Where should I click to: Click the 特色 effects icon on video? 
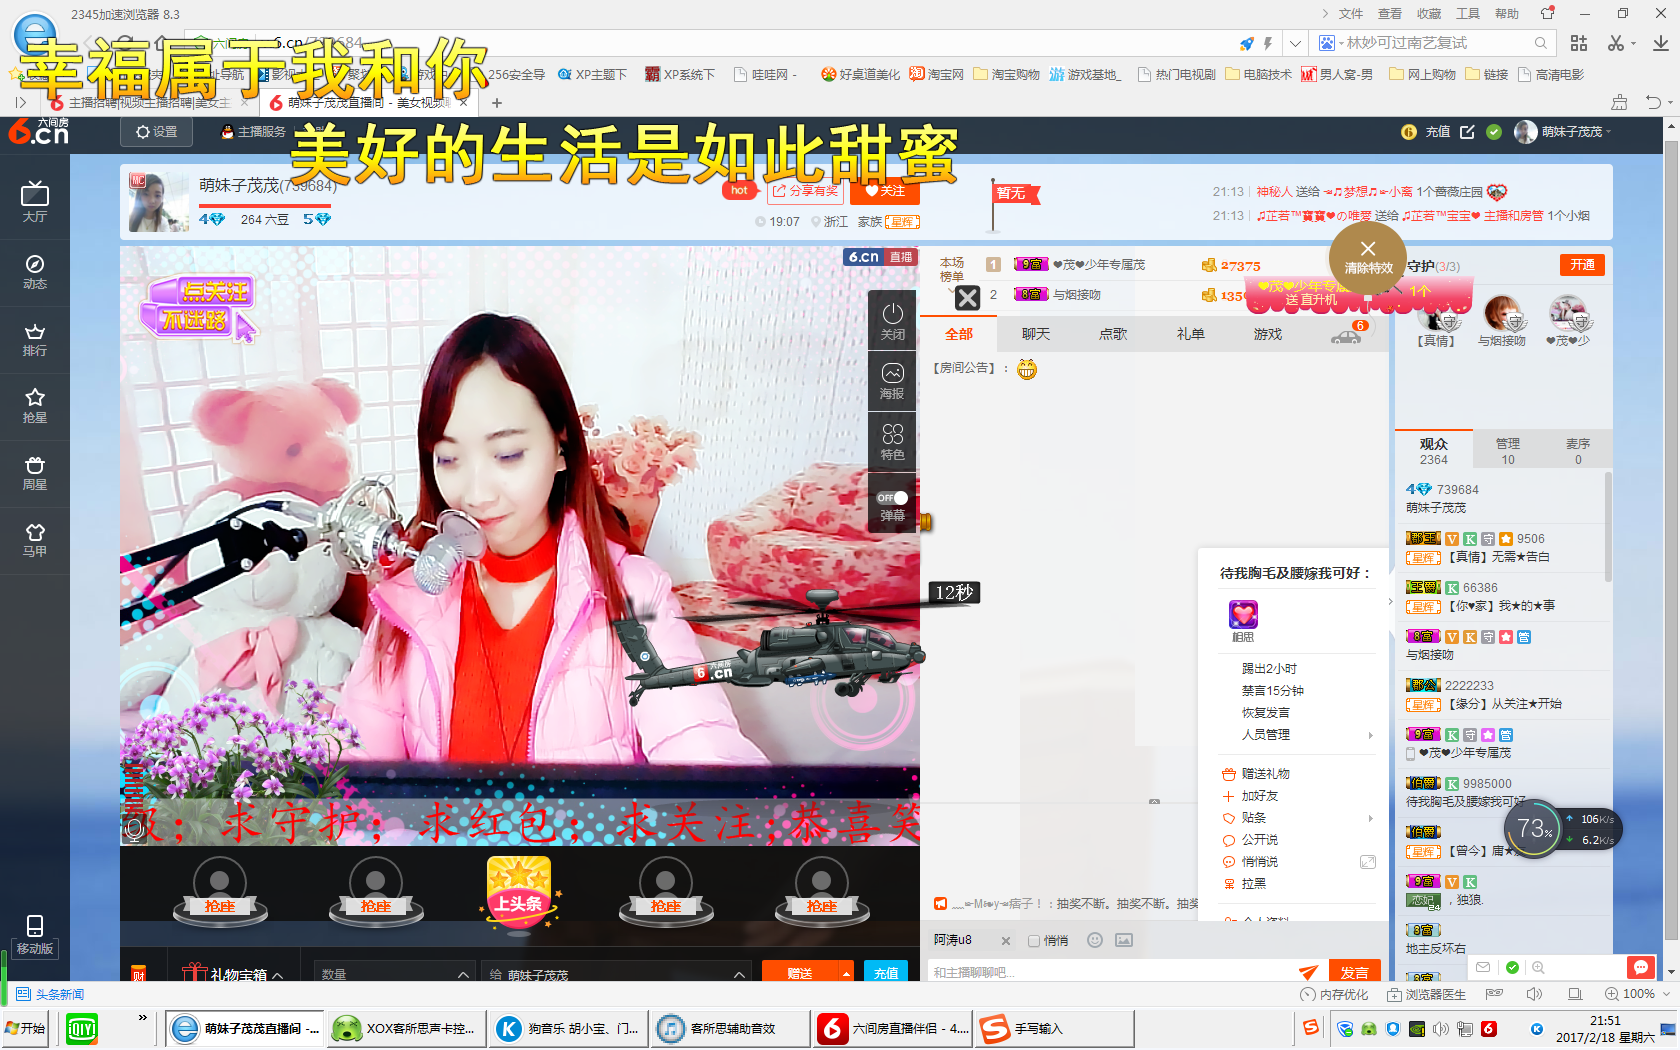point(892,441)
